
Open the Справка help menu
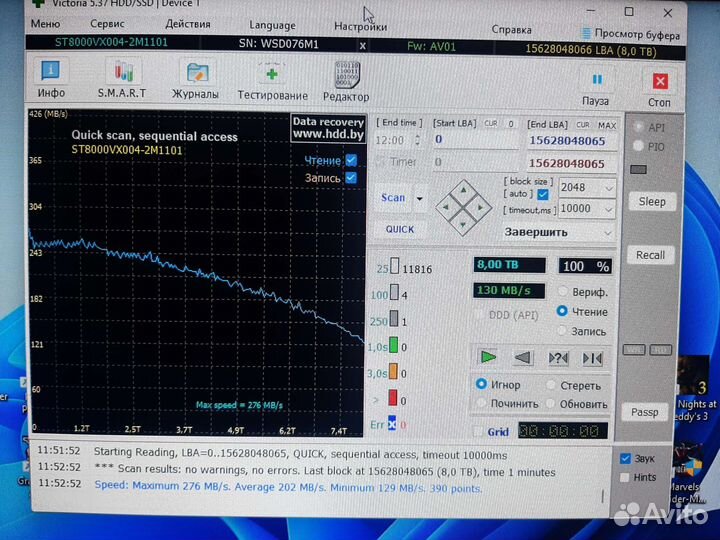(512, 30)
